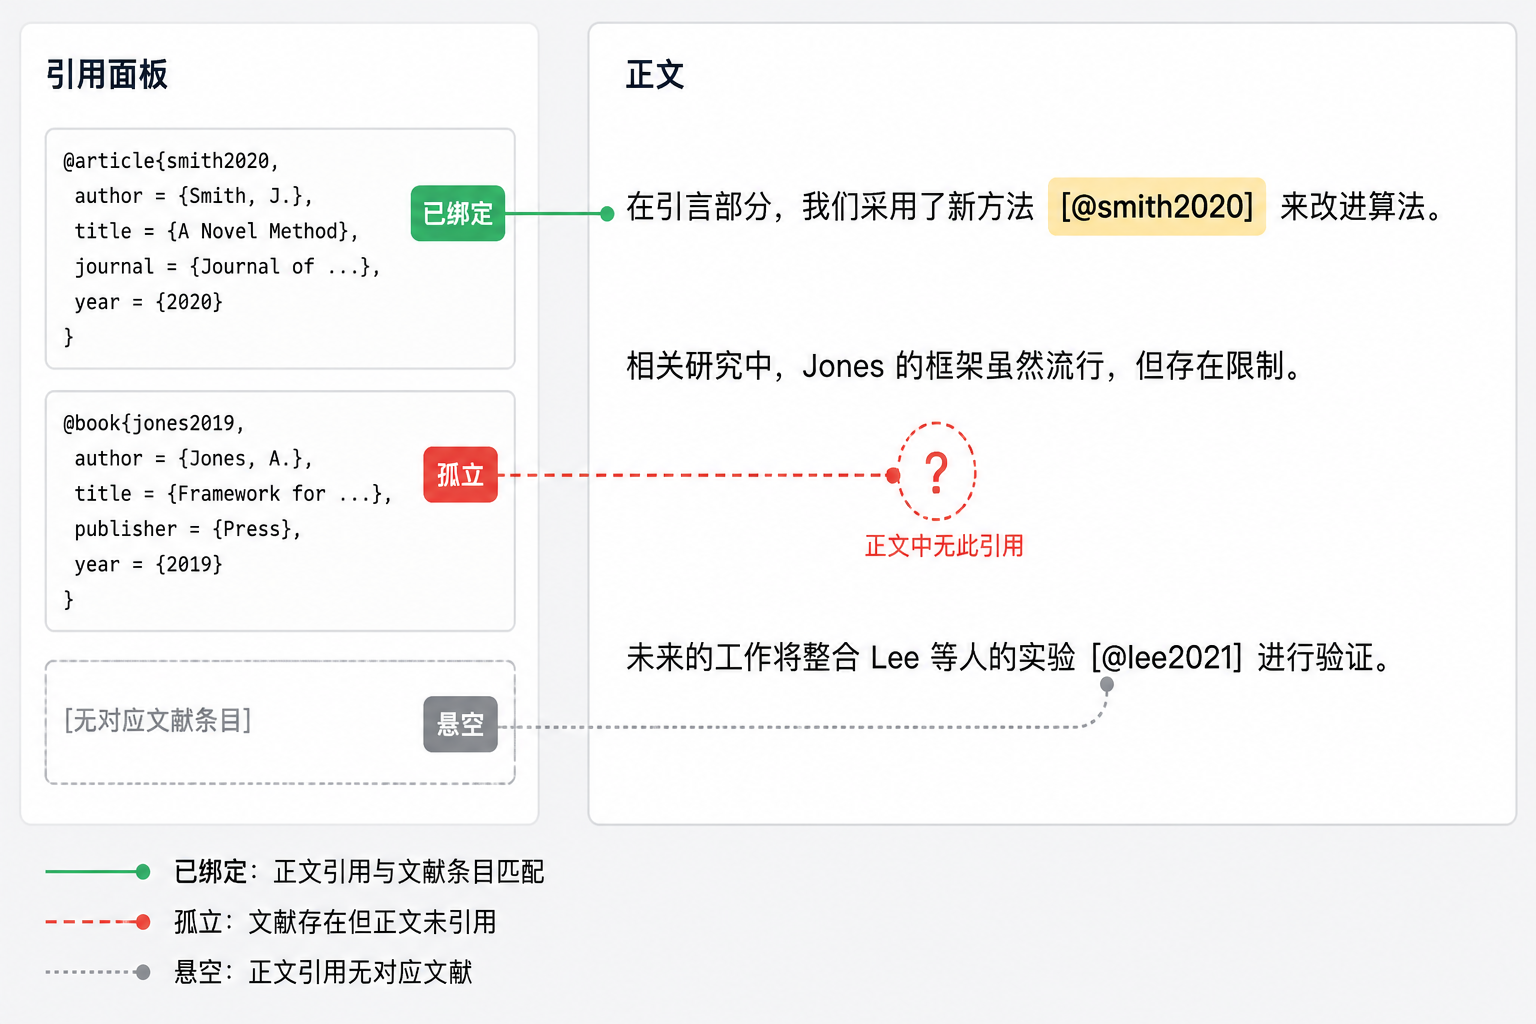Click the green dot at the smith2020 connector end
The height and width of the screenshot is (1024, 1536).
coord(607,213)
